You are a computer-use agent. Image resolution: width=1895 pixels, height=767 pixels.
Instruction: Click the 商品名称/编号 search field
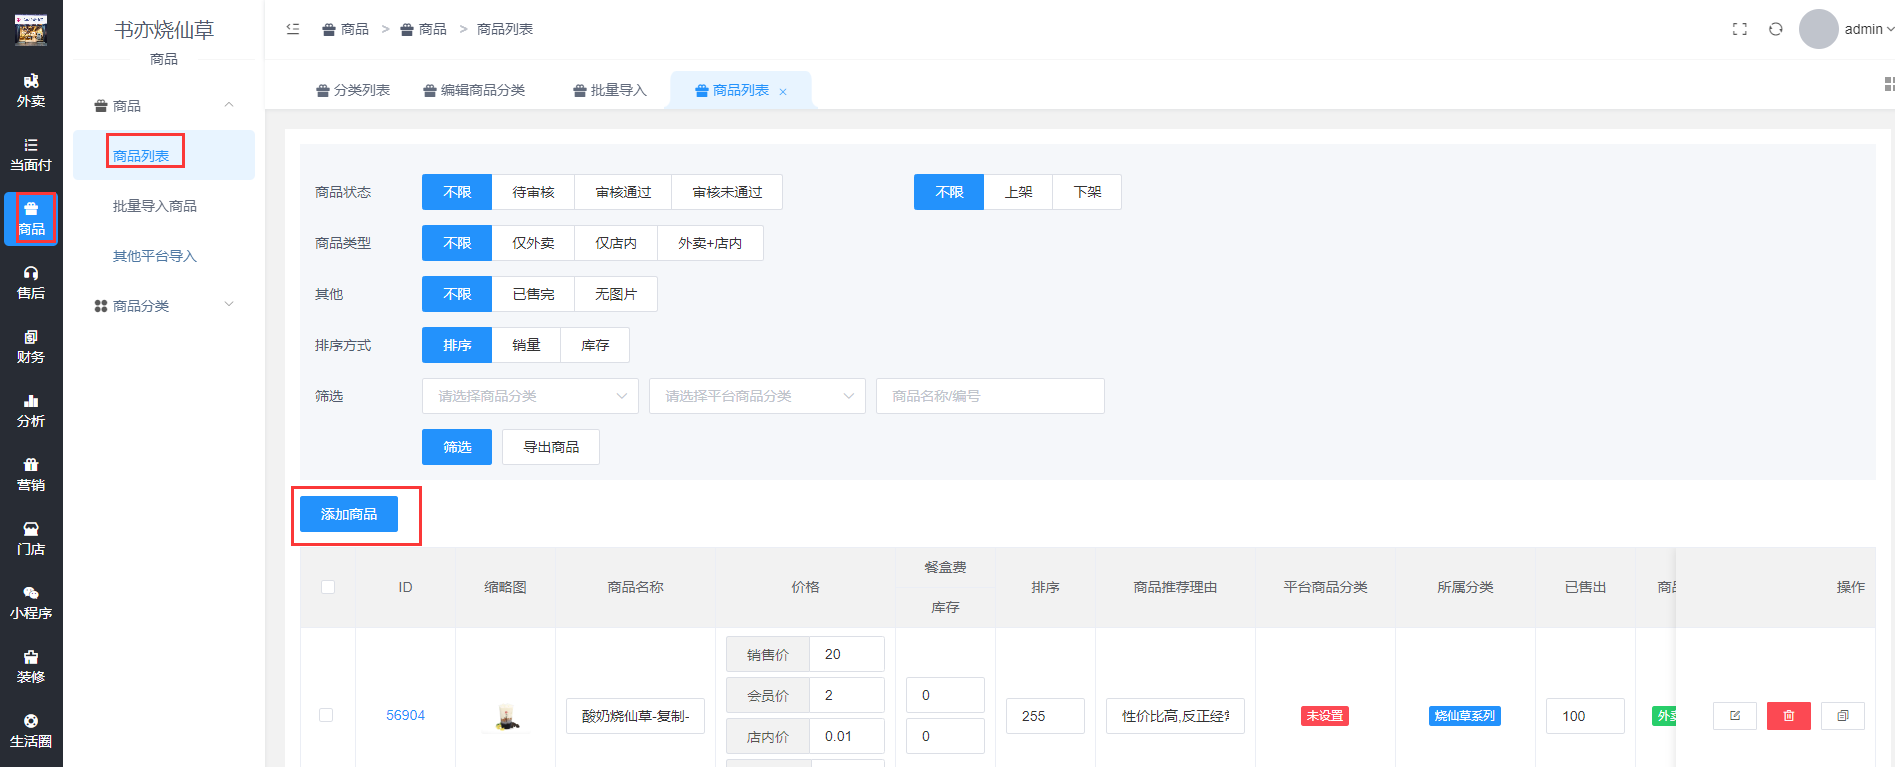coord(990,396)
